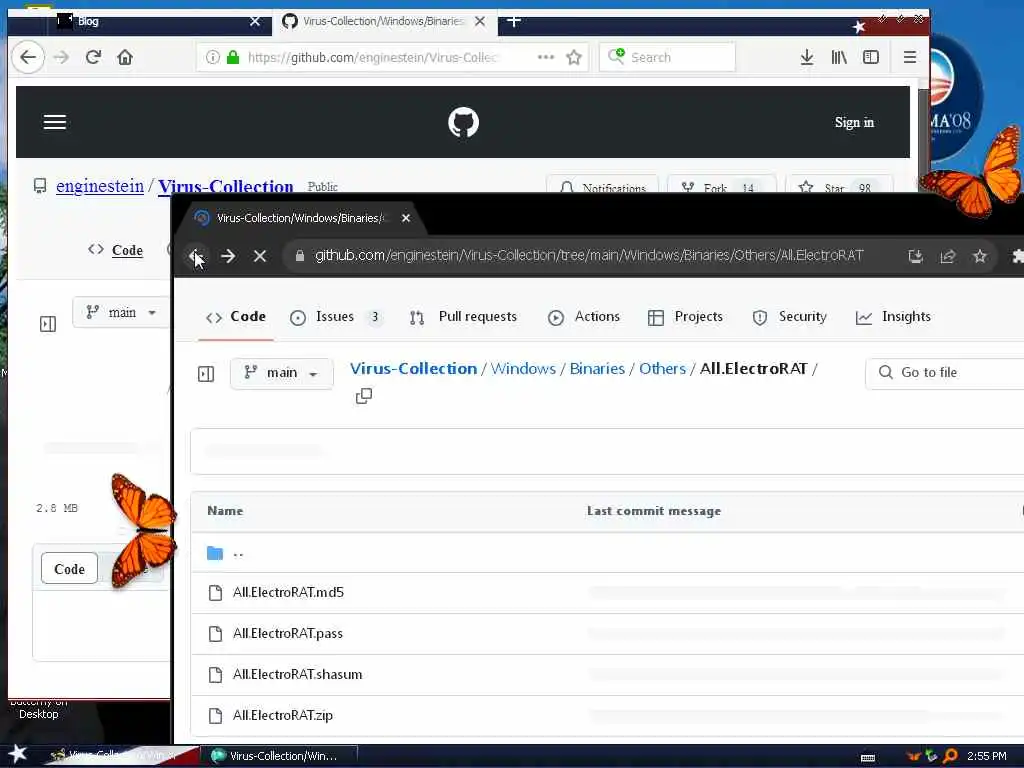Image resolution: width=1024 pixels, height=768 pixels.
Task: Open the Actions tab
Action: (584, 317)
